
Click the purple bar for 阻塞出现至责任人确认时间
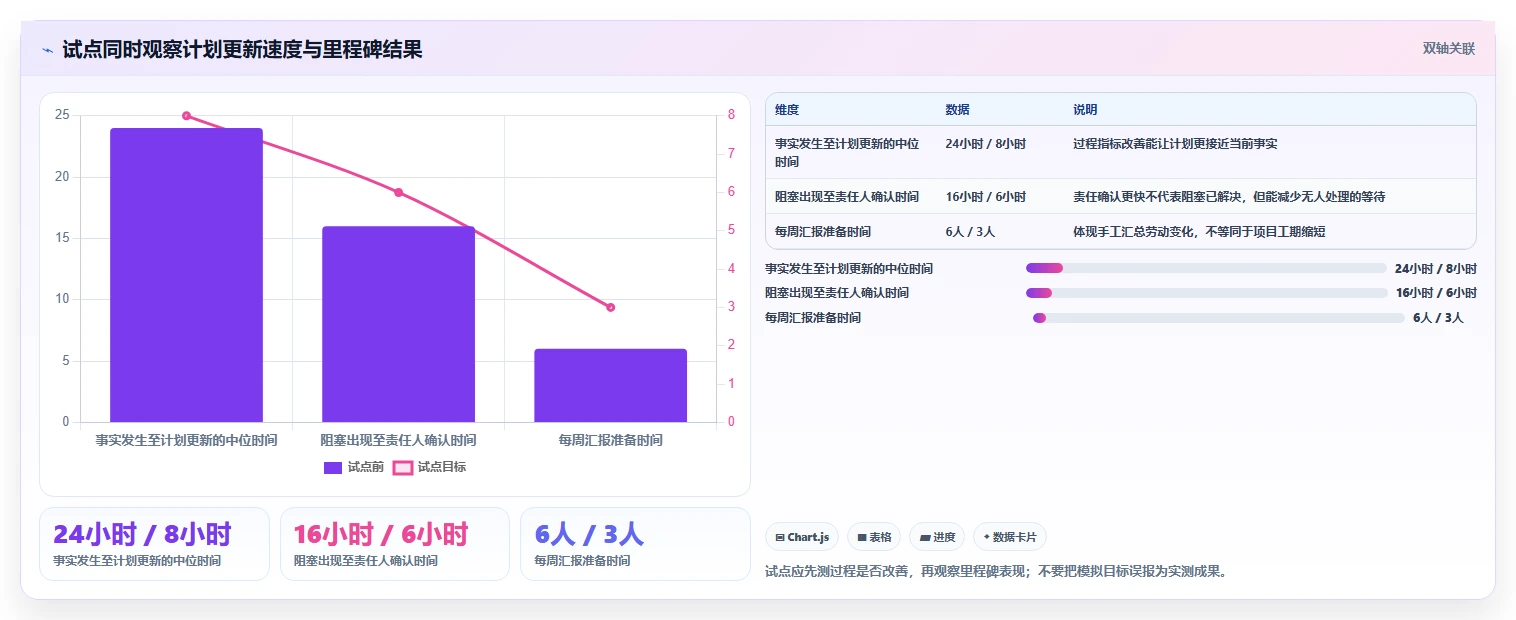[x=398, y=324]
